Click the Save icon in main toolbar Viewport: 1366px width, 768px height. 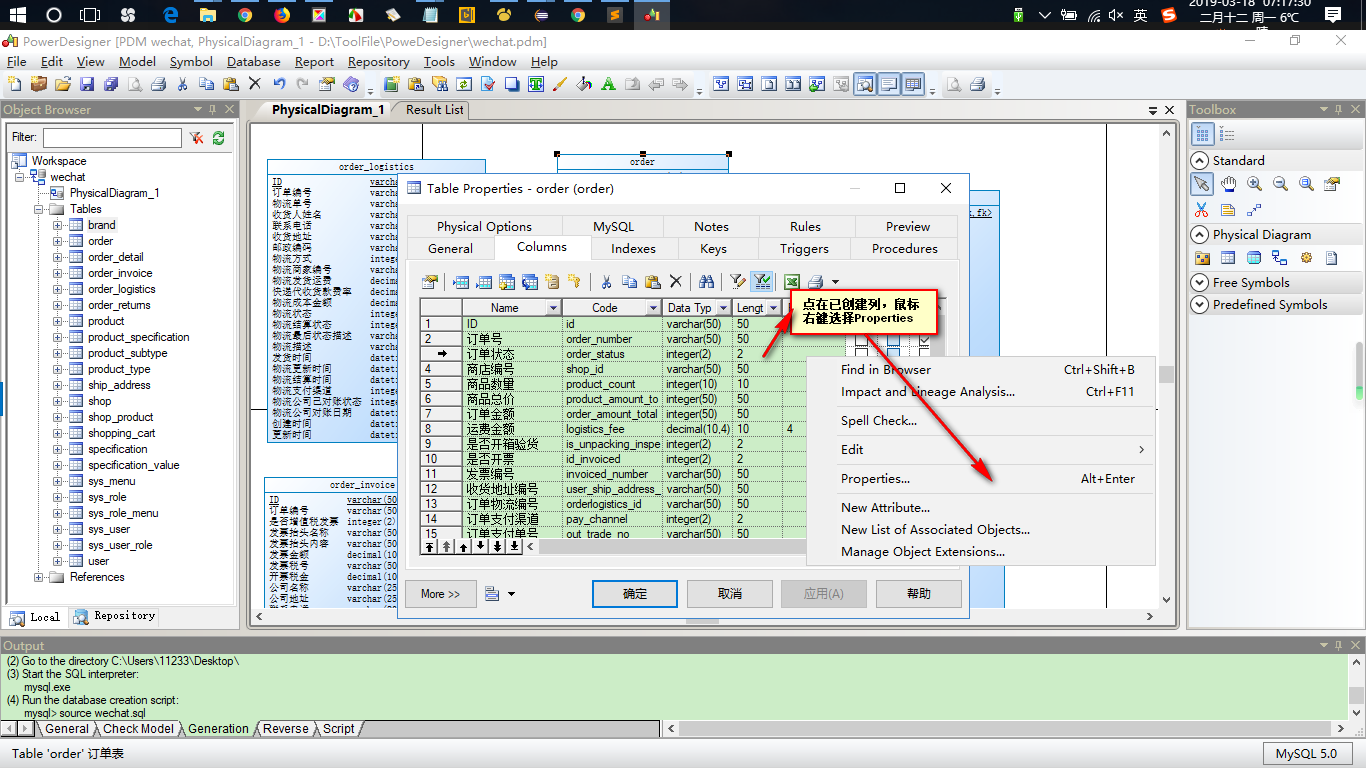[87, 85]
